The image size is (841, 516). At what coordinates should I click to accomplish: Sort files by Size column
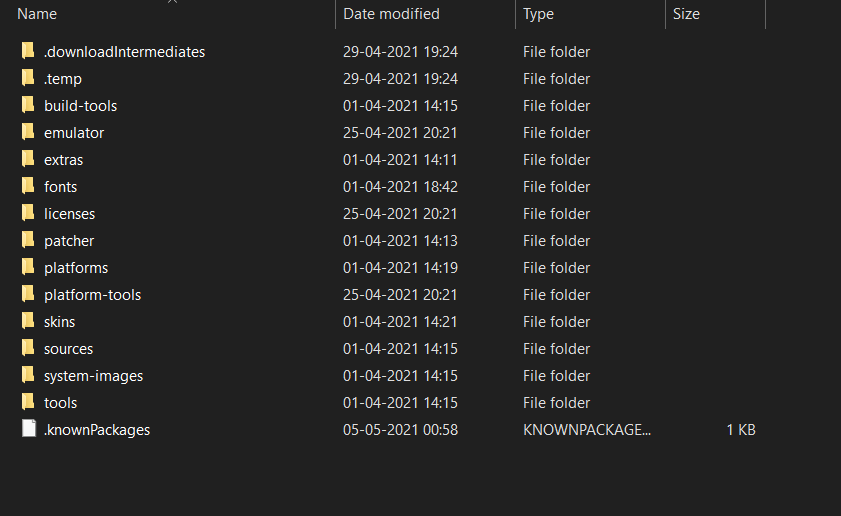tap(686, 14)
